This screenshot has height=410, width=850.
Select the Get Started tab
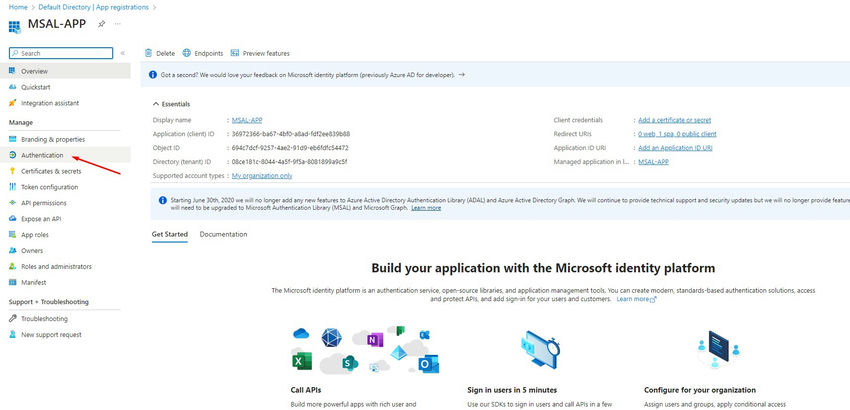[169, 234]
